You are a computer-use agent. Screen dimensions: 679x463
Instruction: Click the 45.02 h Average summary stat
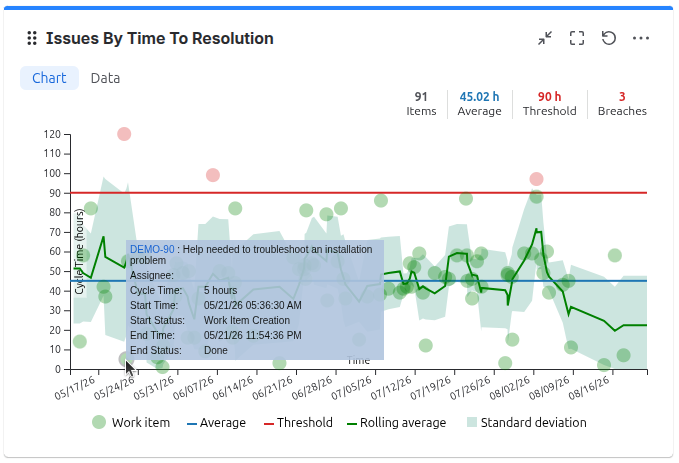[x=479, y=104]
